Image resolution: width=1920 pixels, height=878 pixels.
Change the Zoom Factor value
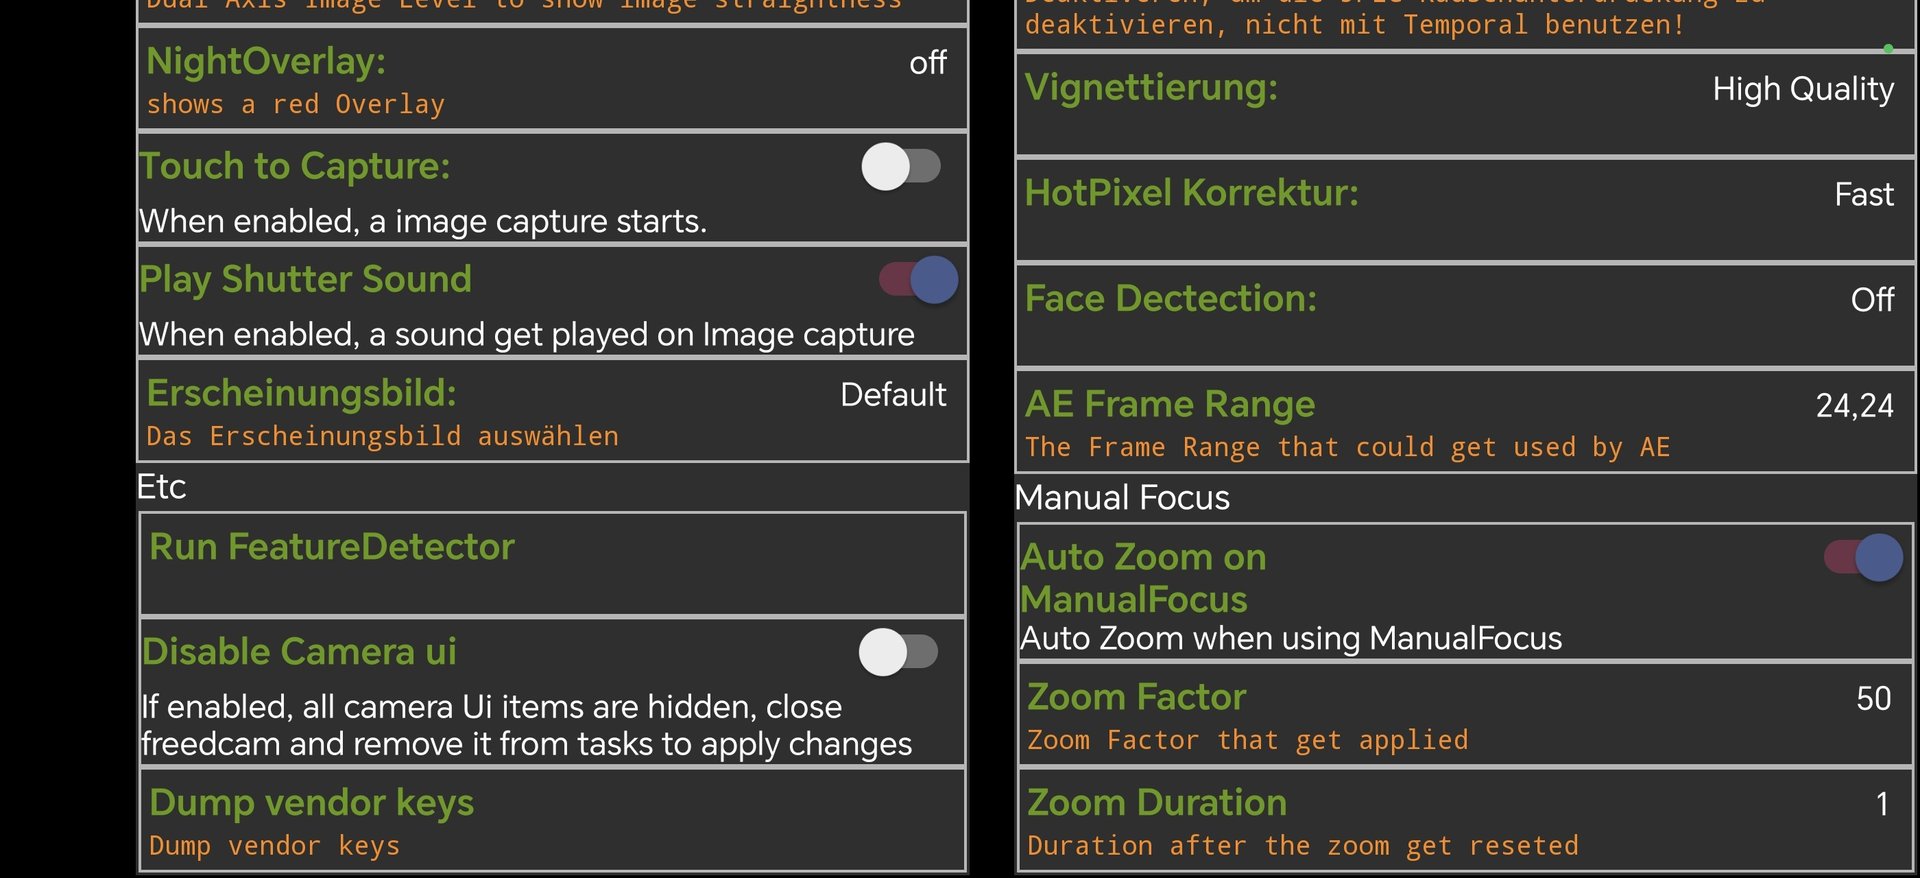point(1465,715)
